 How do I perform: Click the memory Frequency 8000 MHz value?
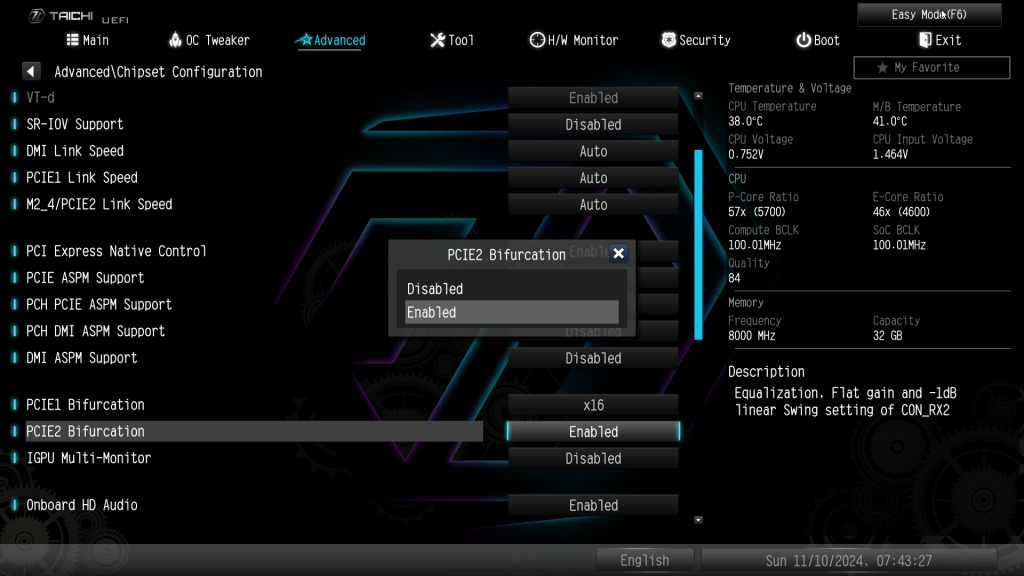[752, 336]
